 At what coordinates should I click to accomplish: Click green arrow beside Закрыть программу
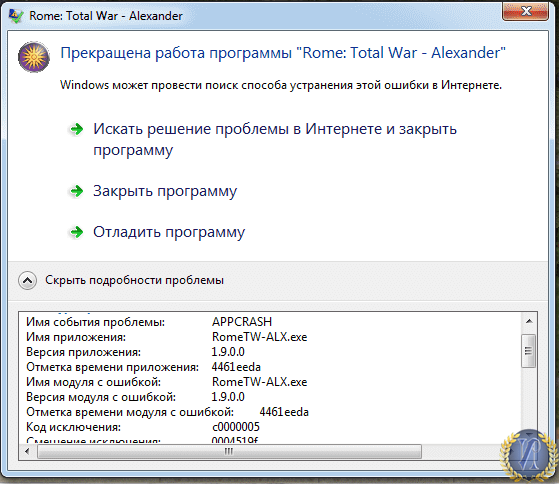(x=76, y=191)
